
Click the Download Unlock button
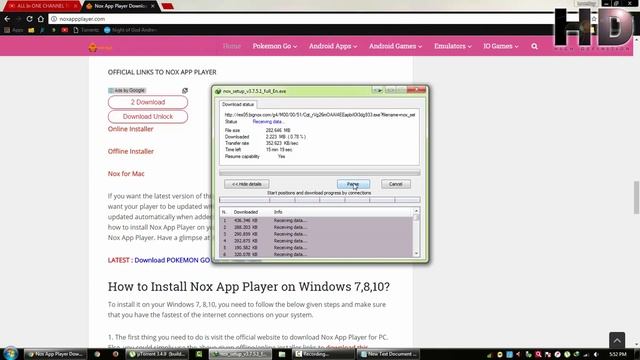coord(148,116)
